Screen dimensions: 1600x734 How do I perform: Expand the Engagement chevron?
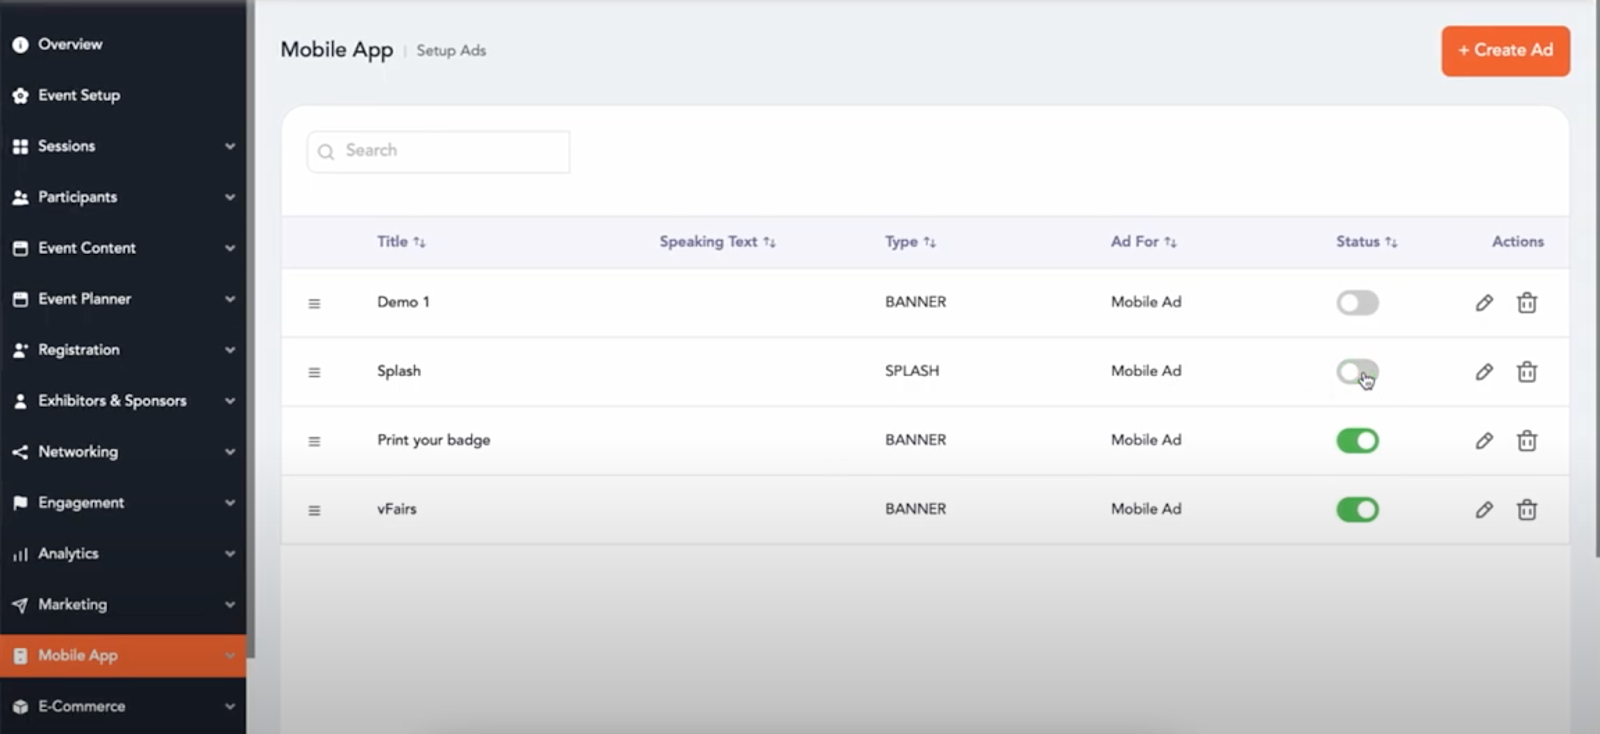coord(230,503)
